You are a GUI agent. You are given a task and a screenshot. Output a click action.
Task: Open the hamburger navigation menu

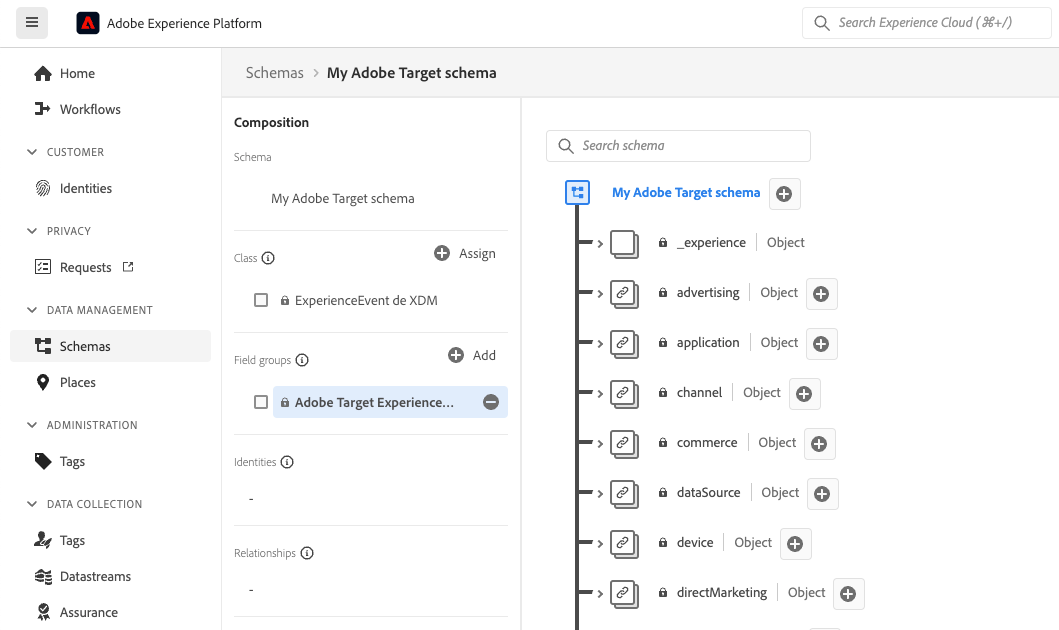click(x=32, y=23)
